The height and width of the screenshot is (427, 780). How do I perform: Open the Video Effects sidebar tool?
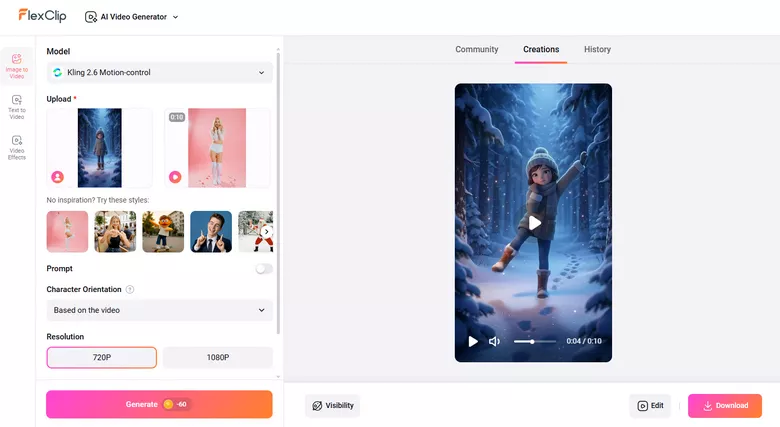(17, 147)
